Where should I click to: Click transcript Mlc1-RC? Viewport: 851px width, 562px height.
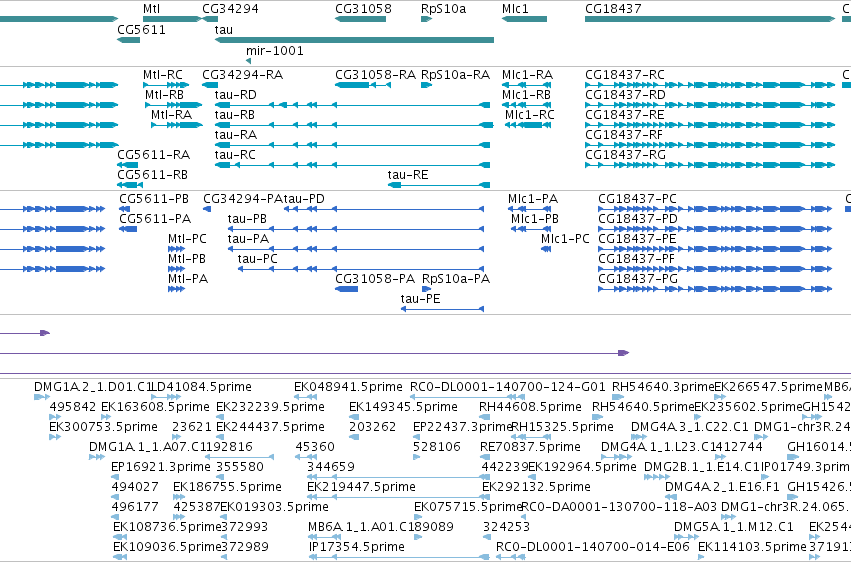click(x=530, y=114)
